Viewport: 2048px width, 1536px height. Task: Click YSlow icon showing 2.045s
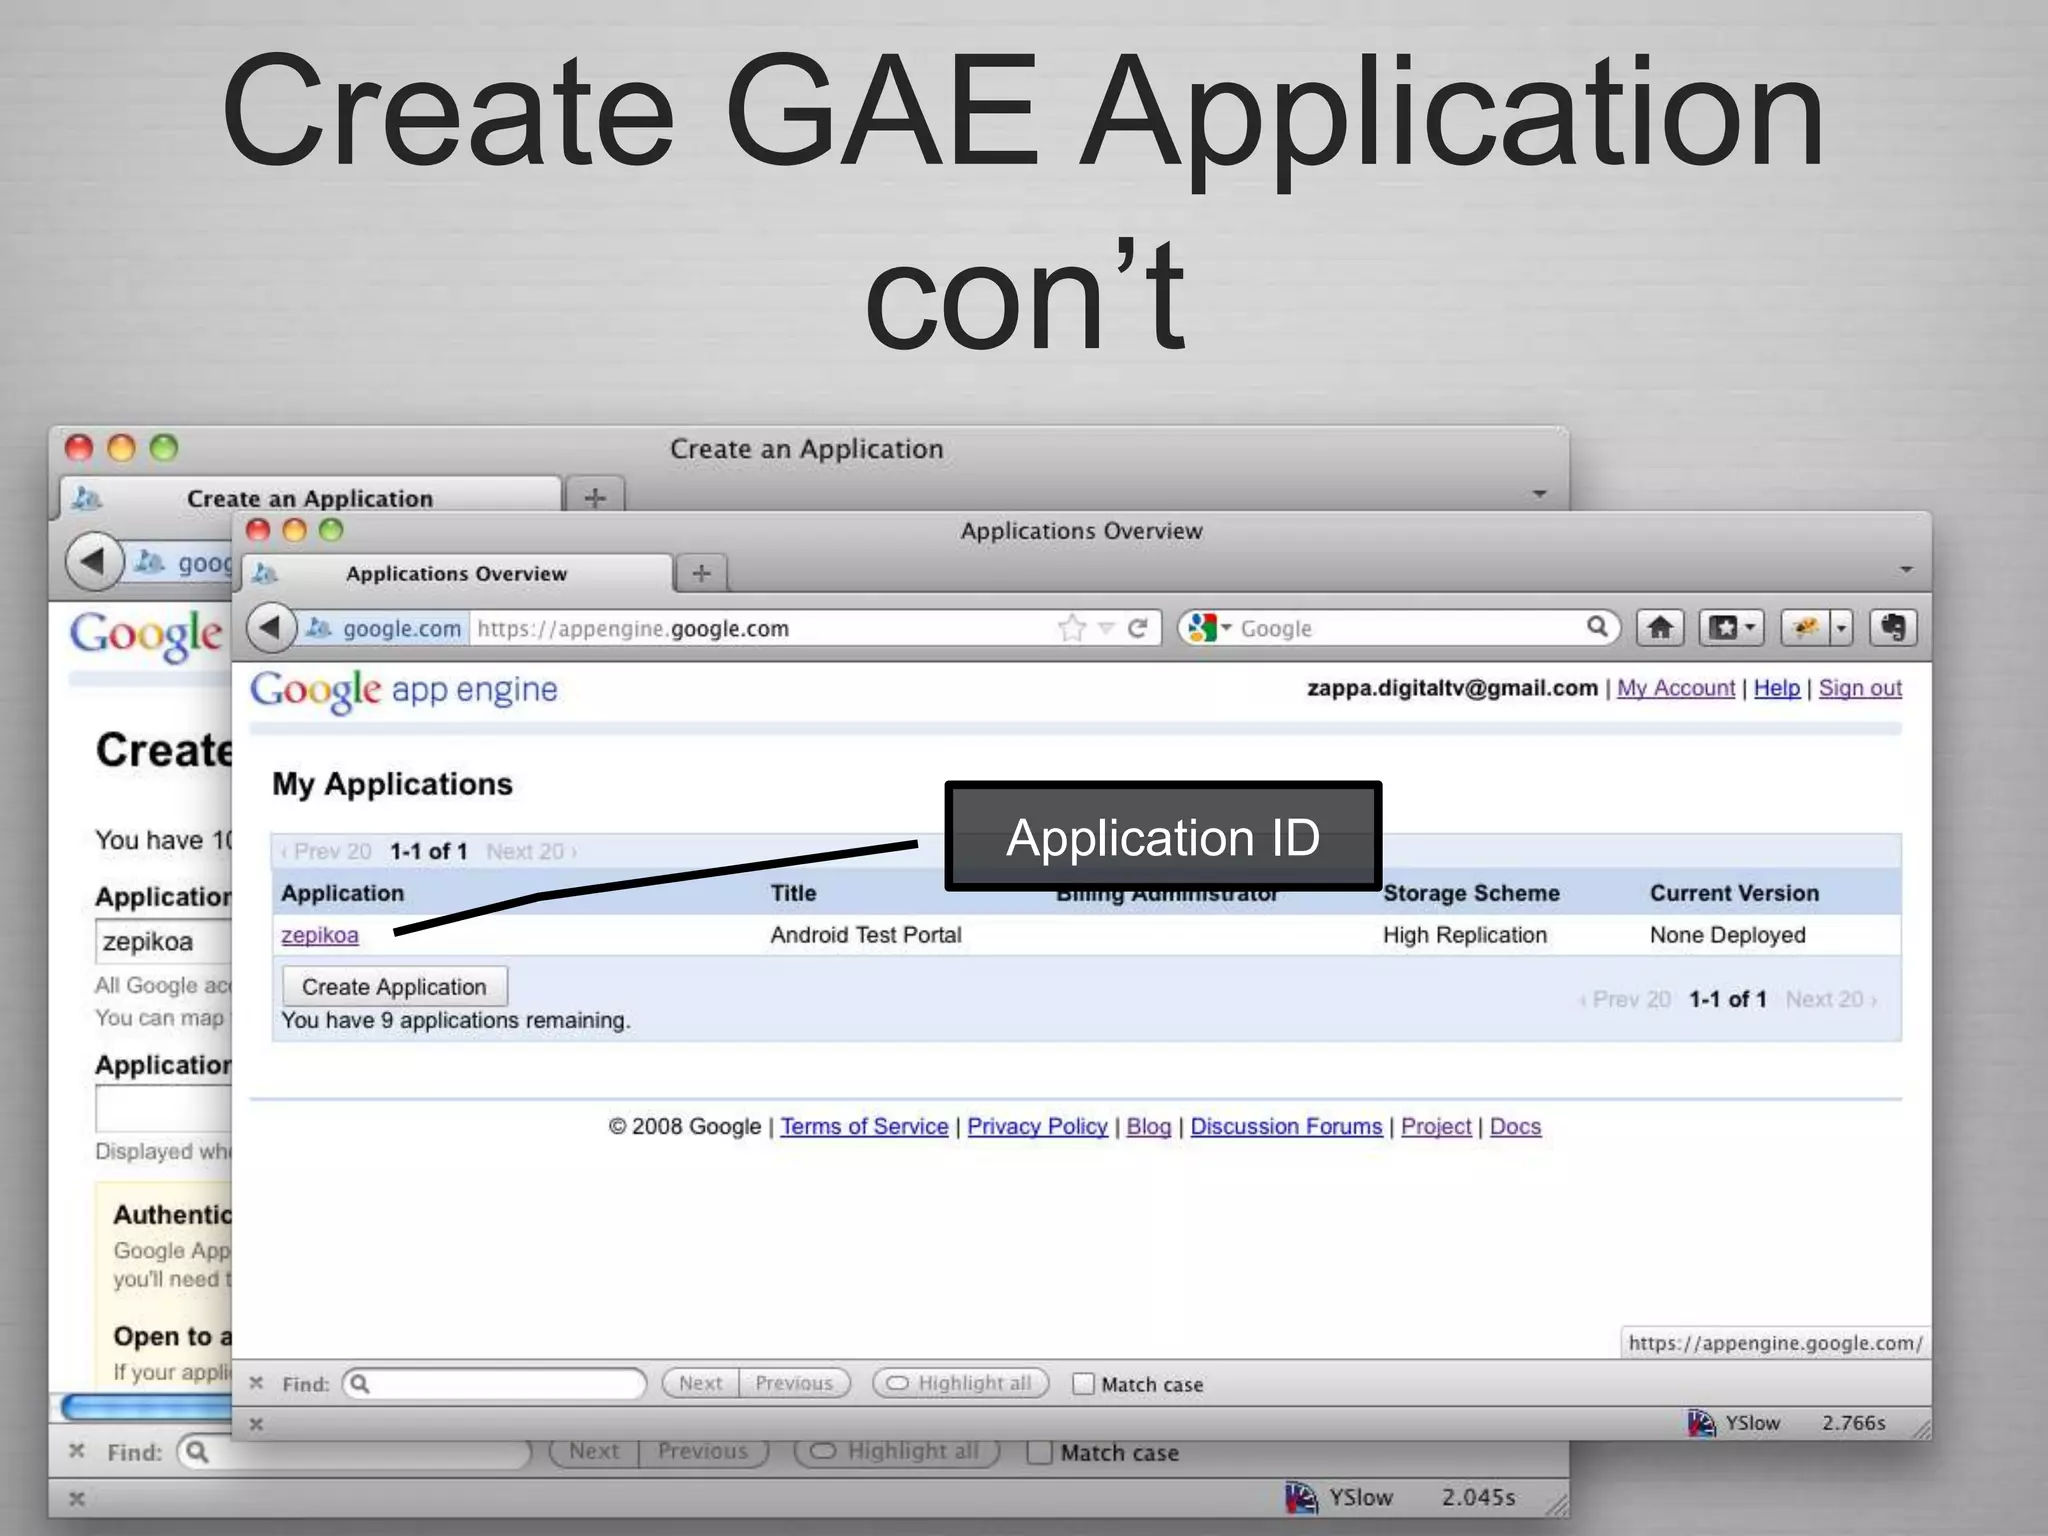[1301, 1497]
